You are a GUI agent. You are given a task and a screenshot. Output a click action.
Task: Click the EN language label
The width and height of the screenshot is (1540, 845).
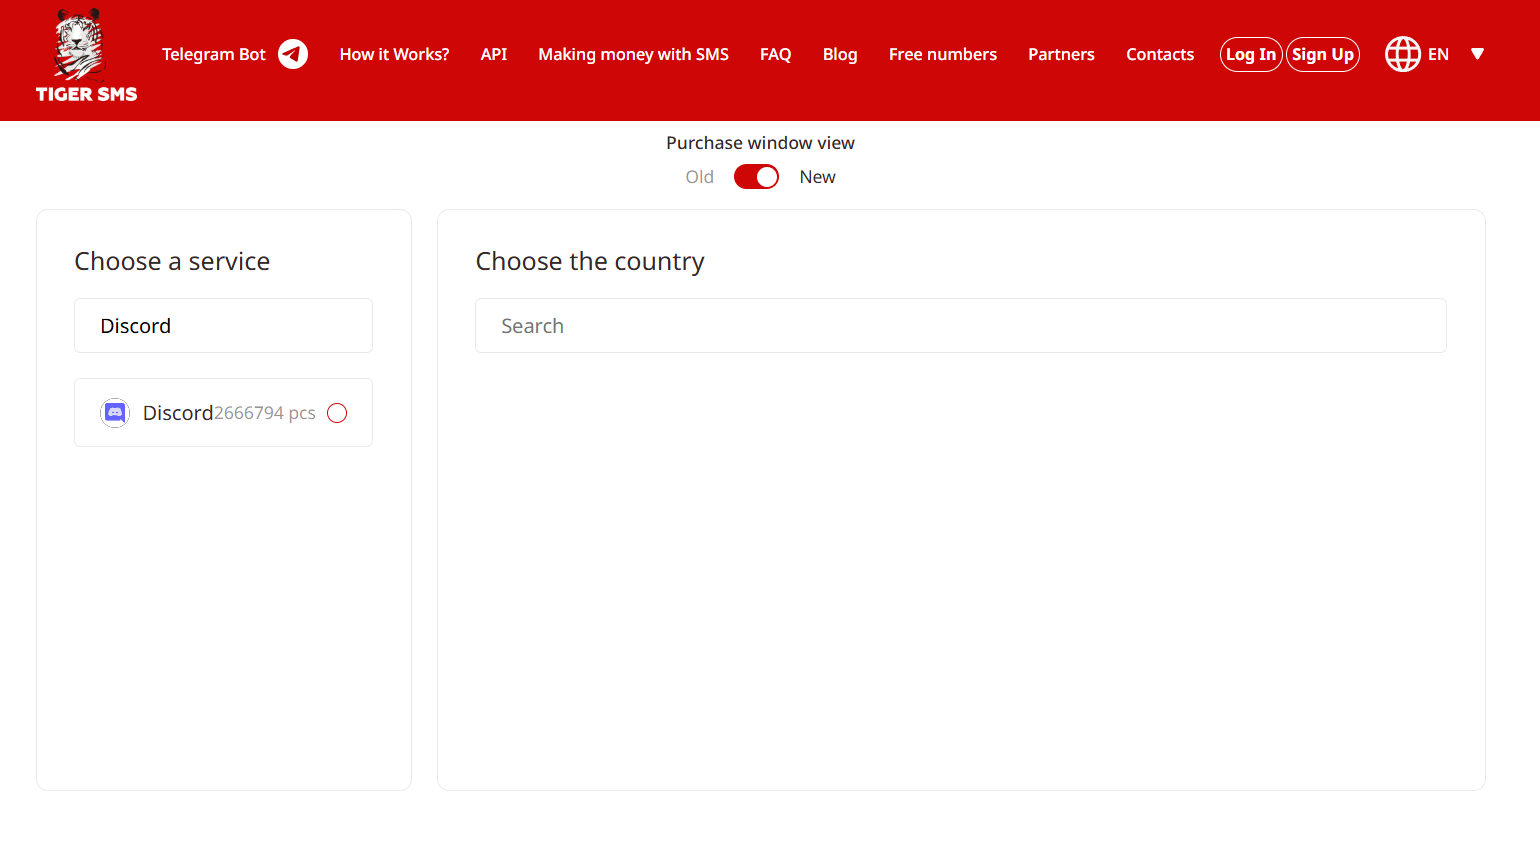tap(1438, 54)
